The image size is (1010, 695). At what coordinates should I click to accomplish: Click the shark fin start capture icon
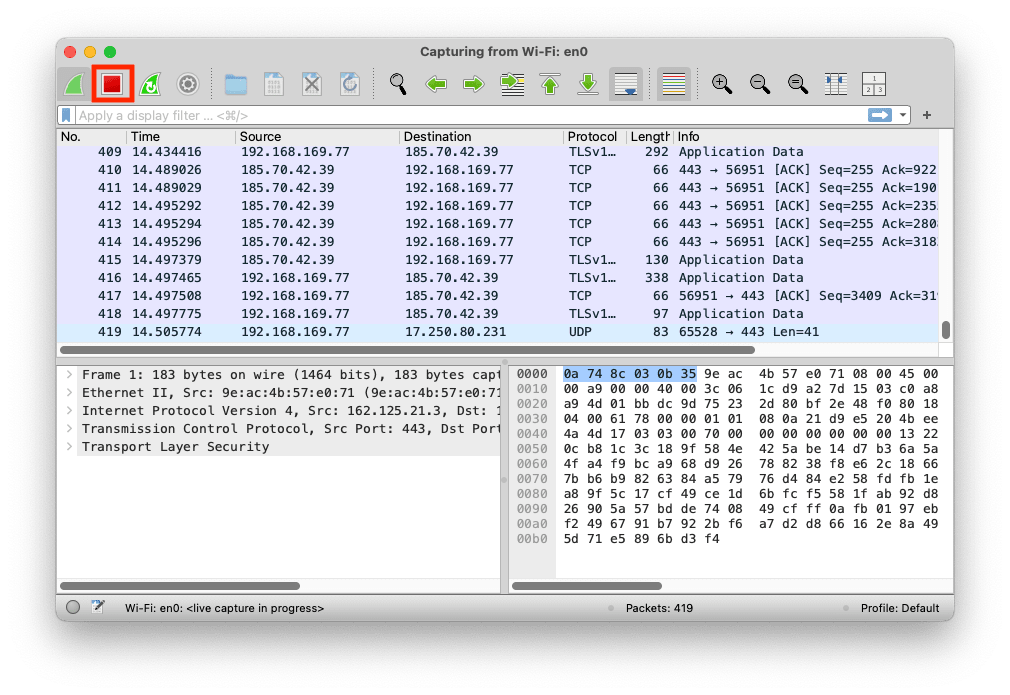pos(75,84)
